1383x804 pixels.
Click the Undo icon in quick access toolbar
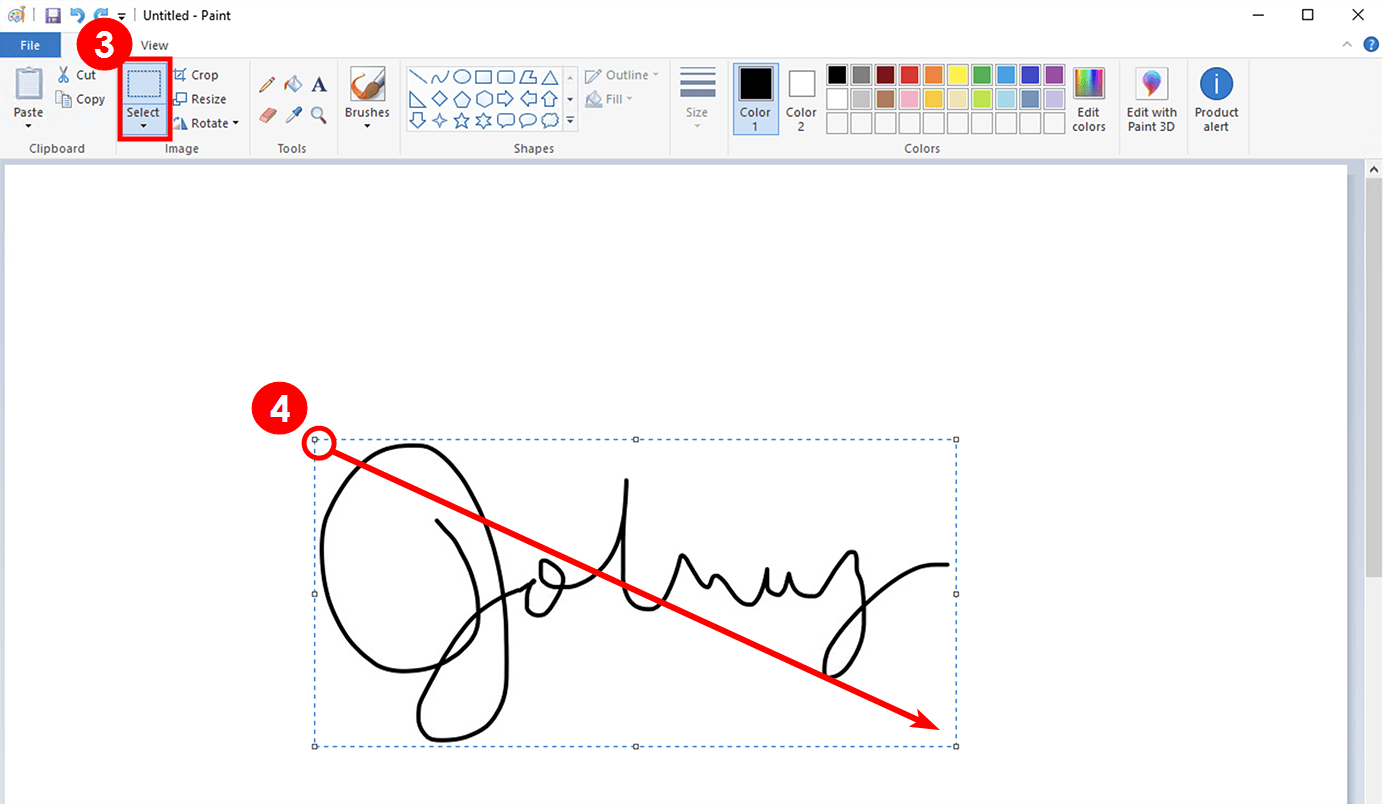(77, 14)
